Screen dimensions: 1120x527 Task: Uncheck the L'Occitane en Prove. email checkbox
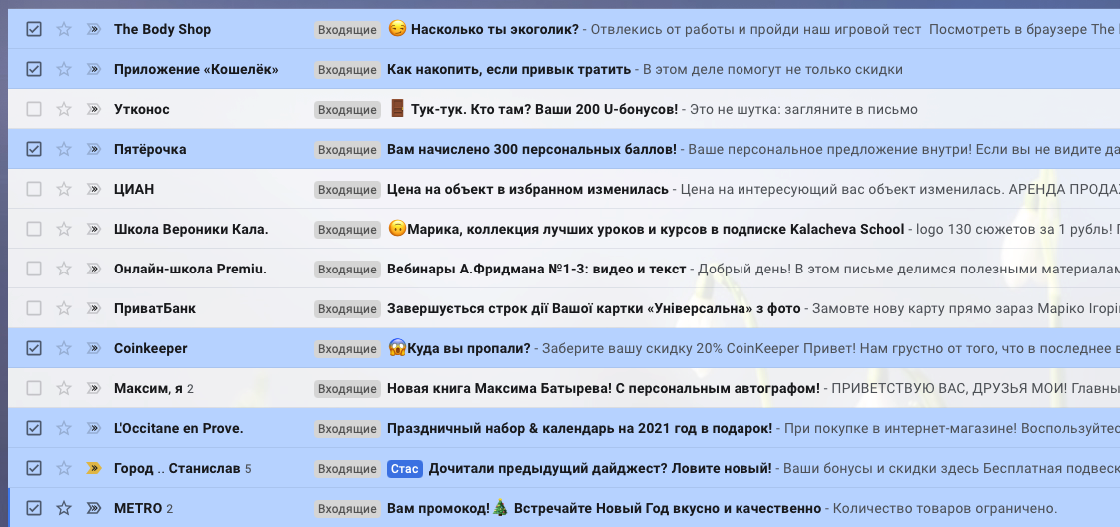(x=34, y=428)
